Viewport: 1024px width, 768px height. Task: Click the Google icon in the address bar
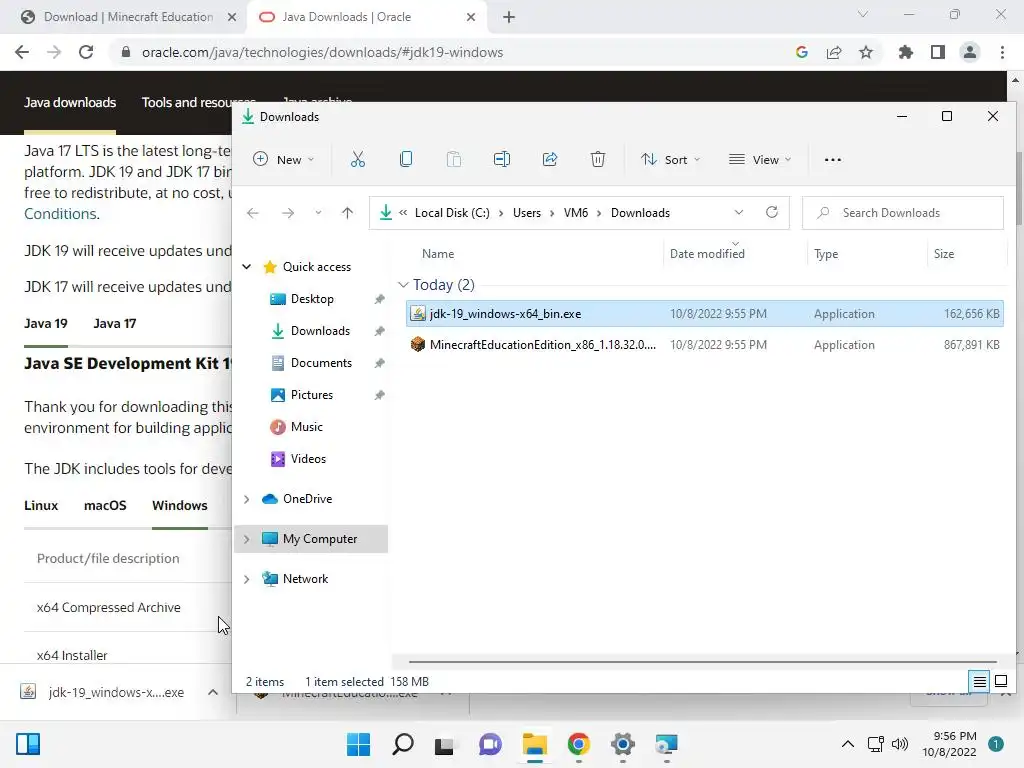point(802,52)
